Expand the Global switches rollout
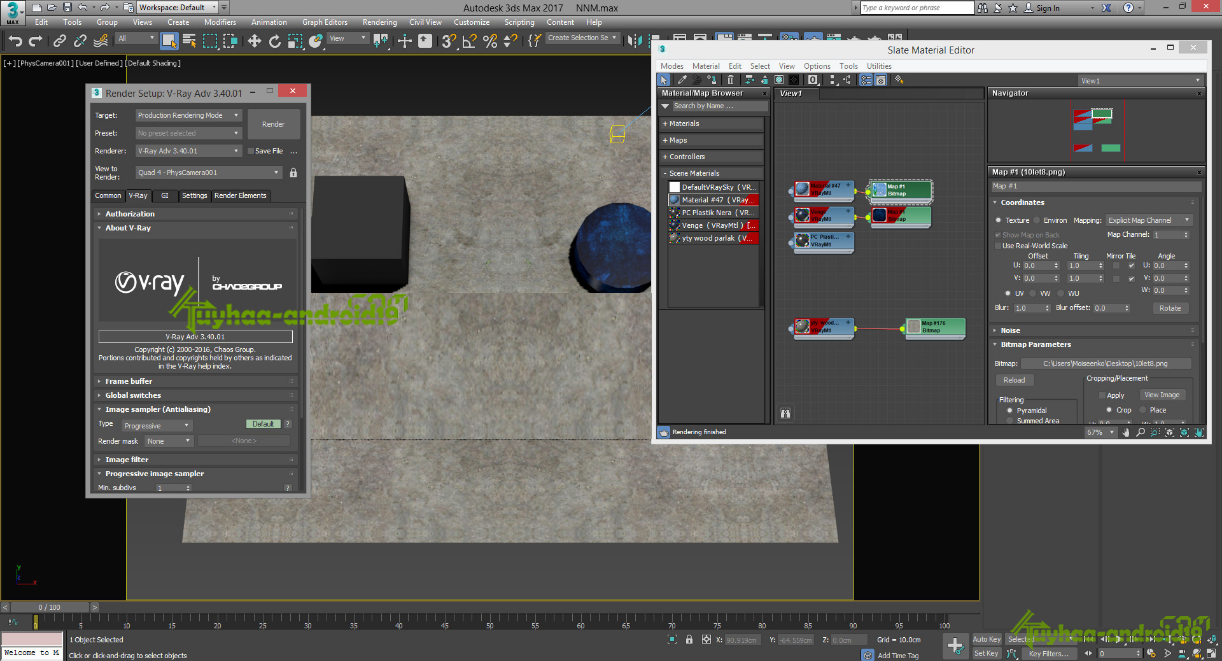The width and height of the screenshot is (1222, 661). pyautogui.click(x=196, y=395)
